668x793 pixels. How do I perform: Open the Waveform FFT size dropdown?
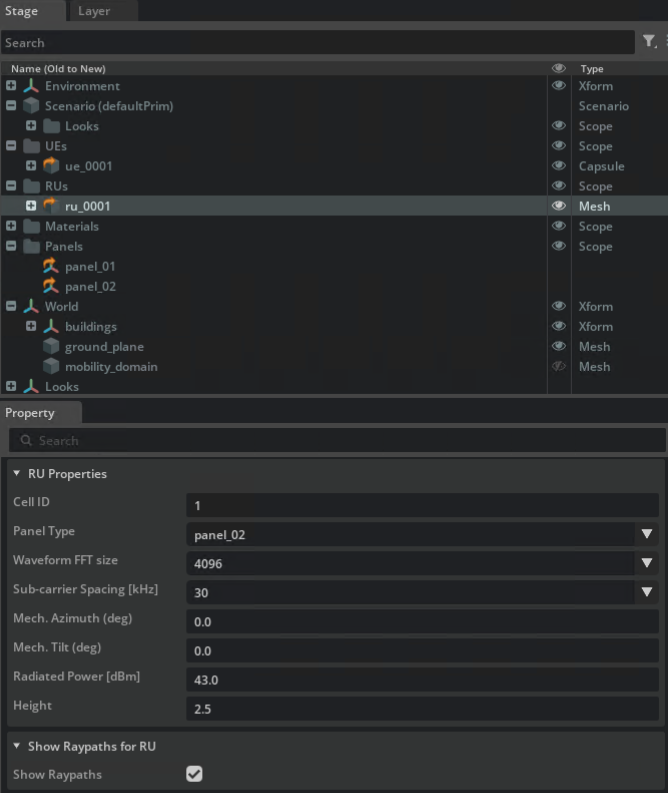tap(646, 564)
